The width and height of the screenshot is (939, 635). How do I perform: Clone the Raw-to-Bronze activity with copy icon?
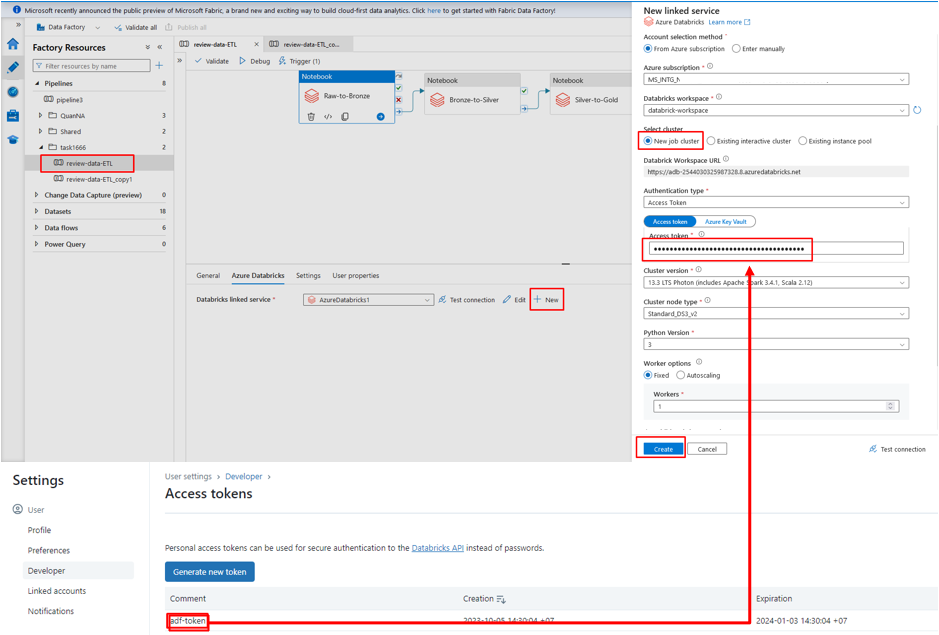pyautogui.click(x=345, y=117)
